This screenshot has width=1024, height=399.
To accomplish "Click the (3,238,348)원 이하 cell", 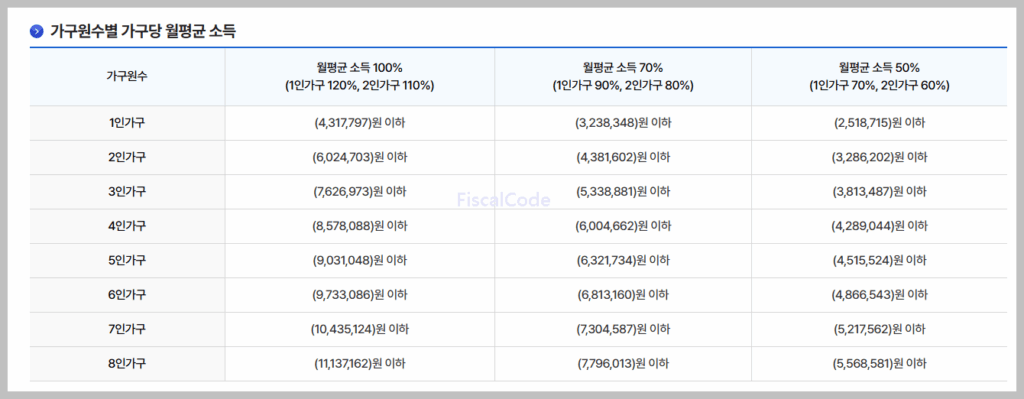I will tap(623, 123).
